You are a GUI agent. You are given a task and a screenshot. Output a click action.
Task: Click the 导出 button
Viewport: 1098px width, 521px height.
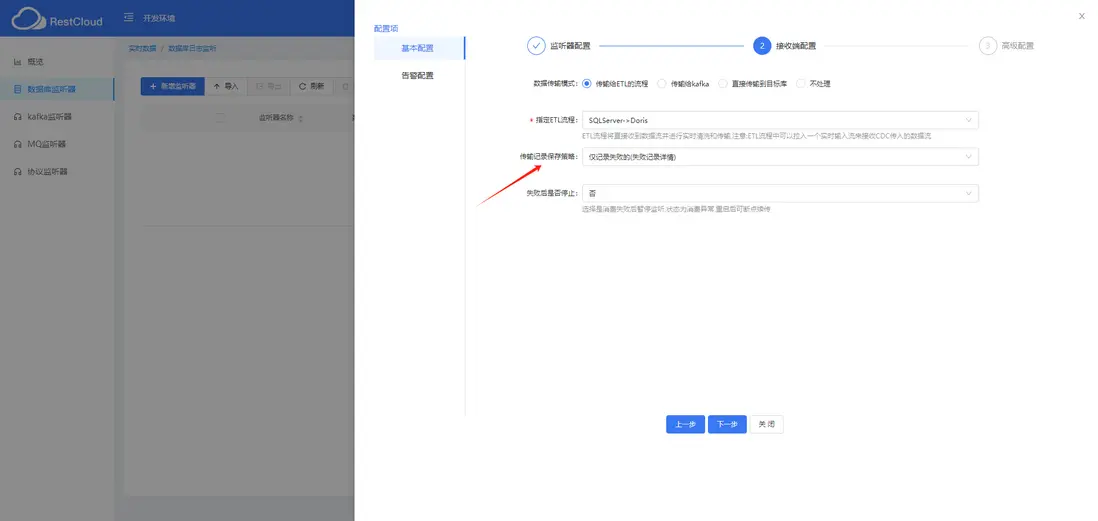point(269,86)
